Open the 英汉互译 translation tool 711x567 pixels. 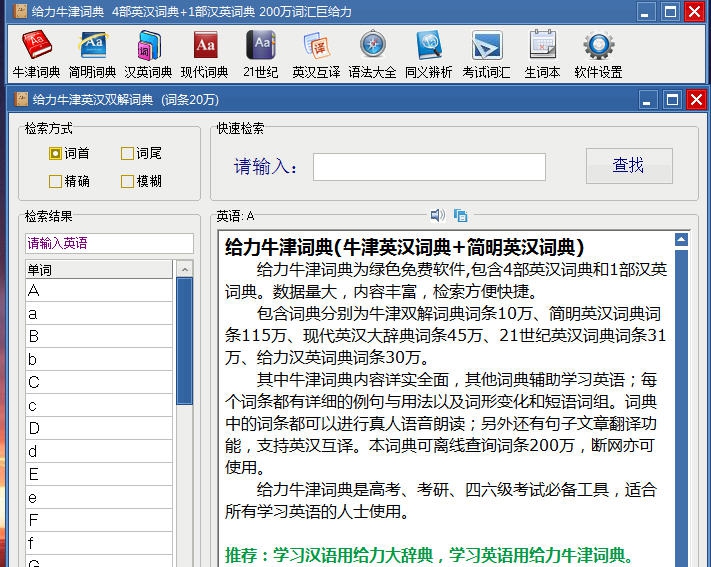tap(317, 54)
